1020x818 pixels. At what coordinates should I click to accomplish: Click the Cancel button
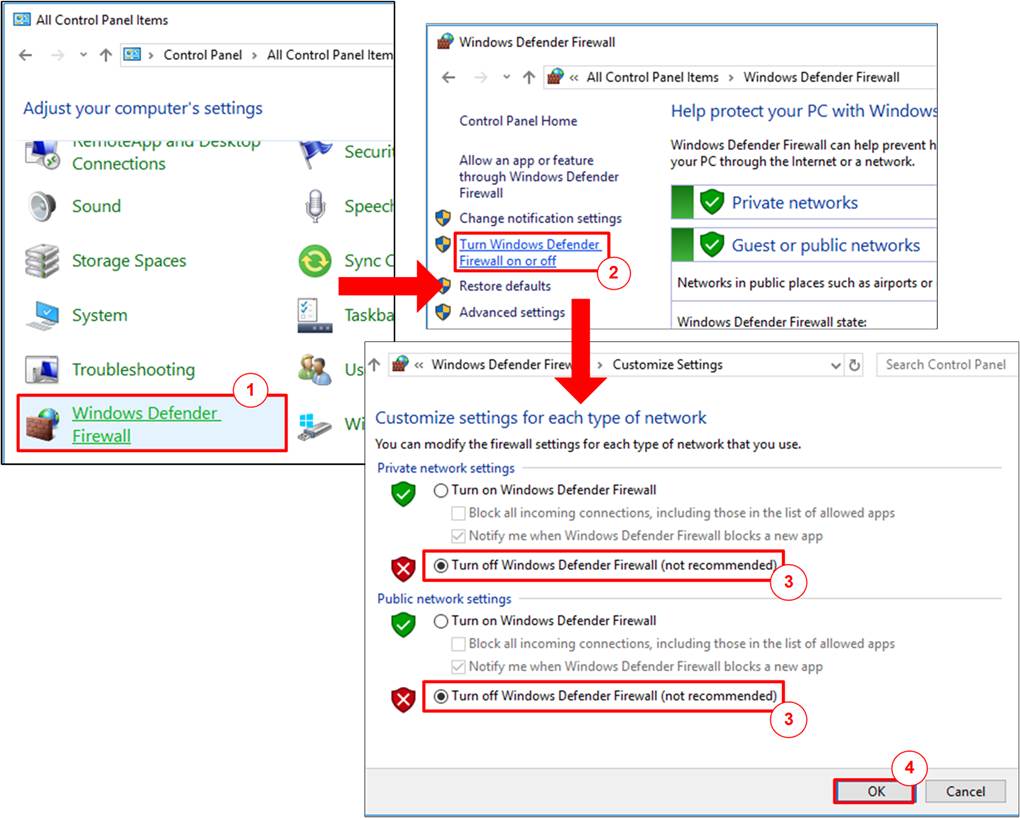(965, 791)
